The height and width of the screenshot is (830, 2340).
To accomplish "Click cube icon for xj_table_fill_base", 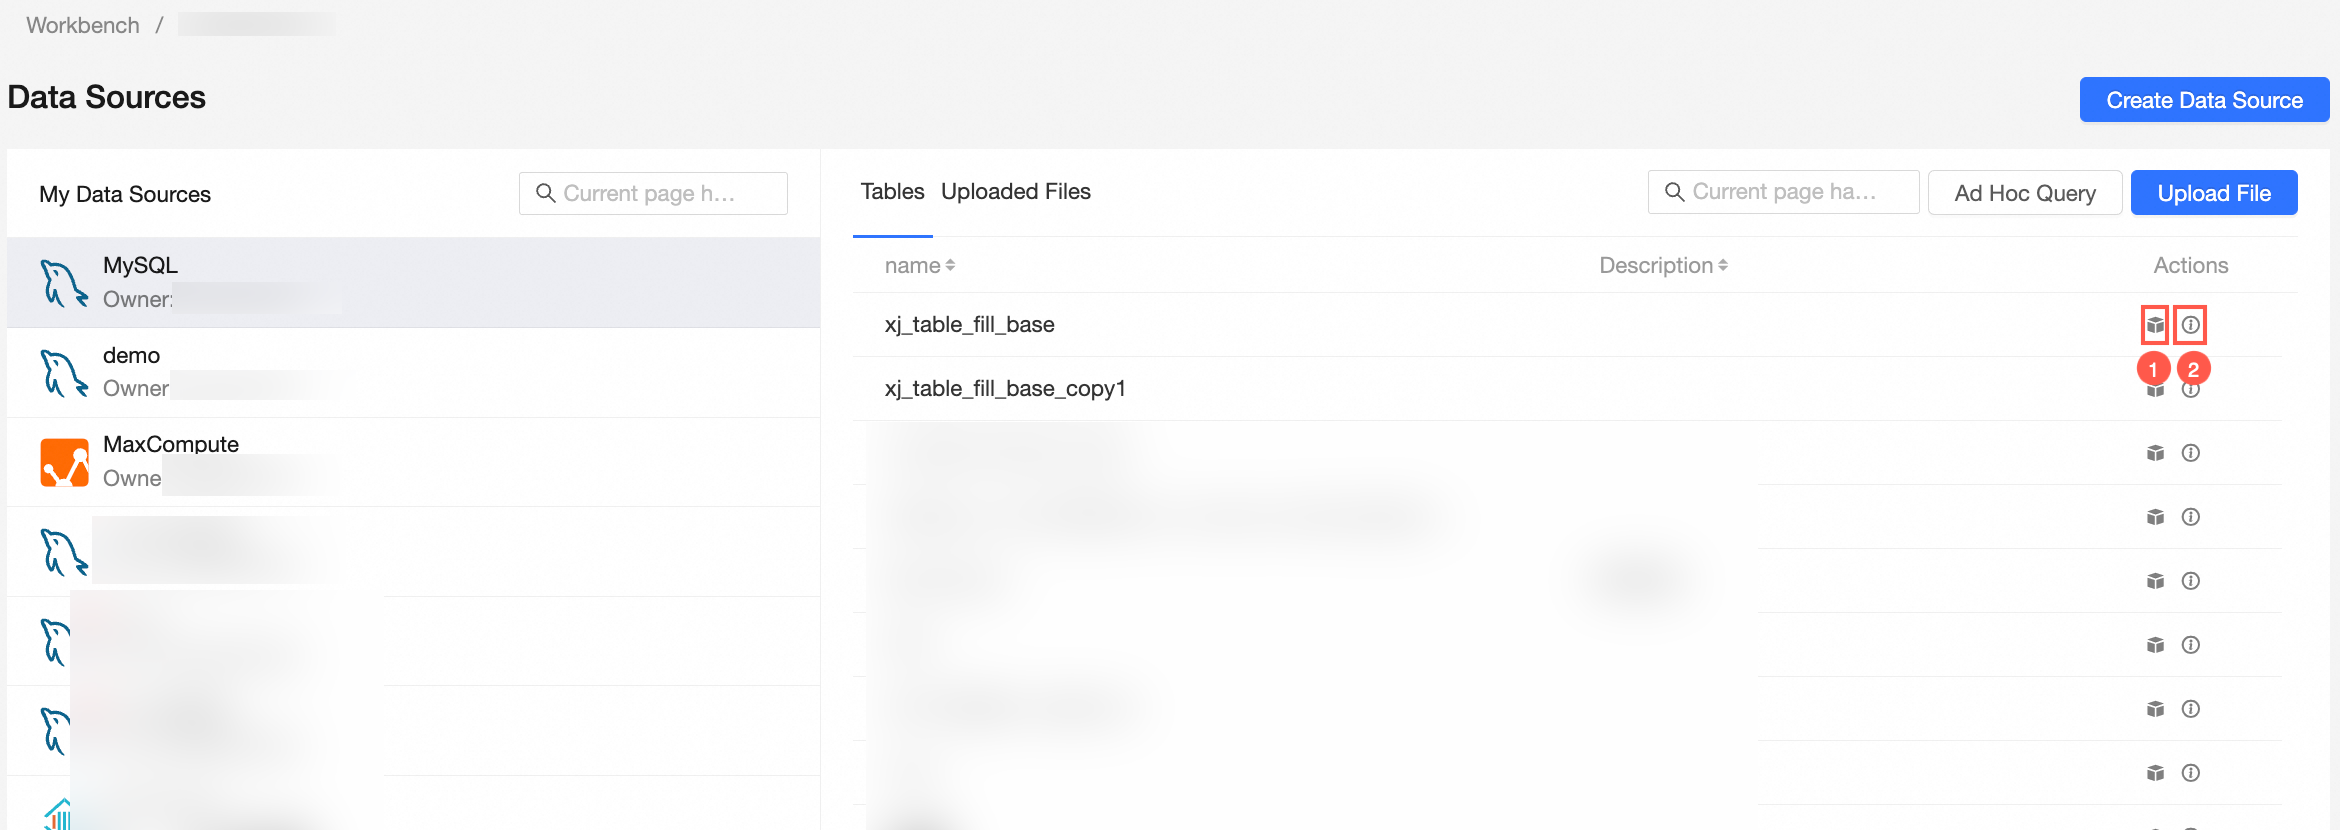I will coord(2155,325).
